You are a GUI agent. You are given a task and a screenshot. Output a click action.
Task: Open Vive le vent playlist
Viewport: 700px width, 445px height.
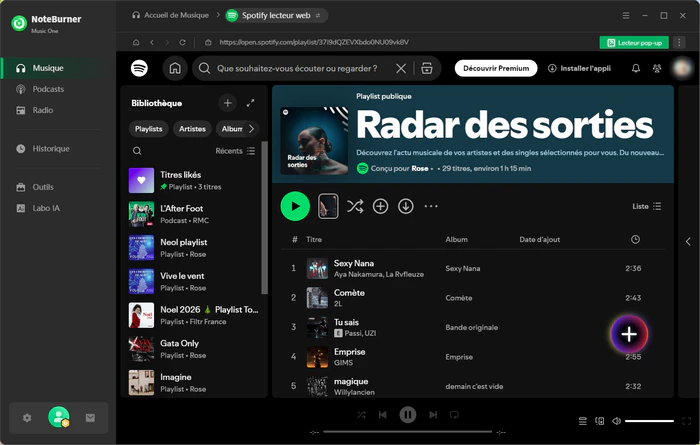194,282
